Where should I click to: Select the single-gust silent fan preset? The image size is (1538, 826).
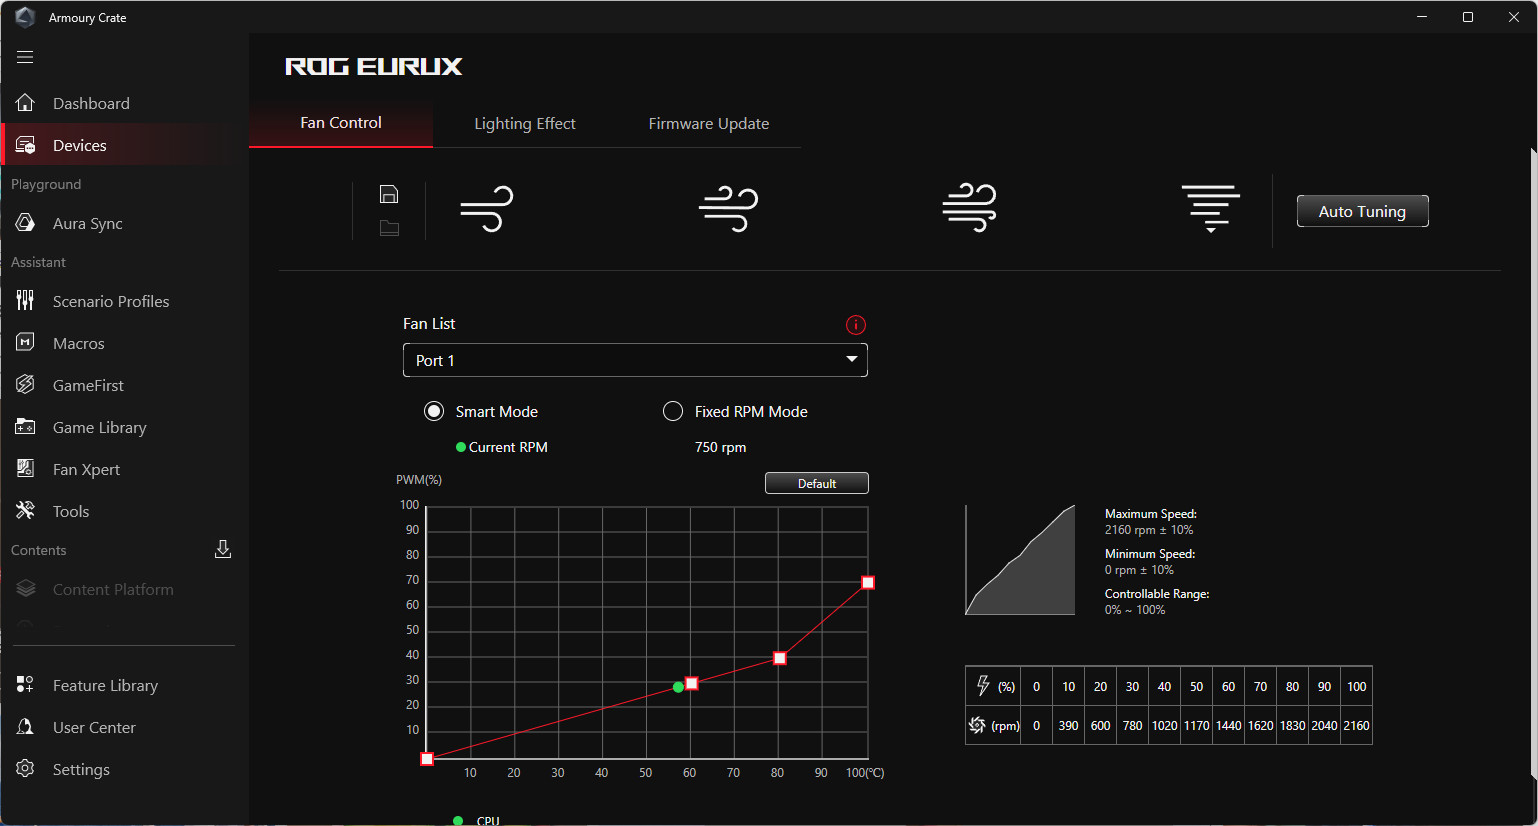[487, 209]
